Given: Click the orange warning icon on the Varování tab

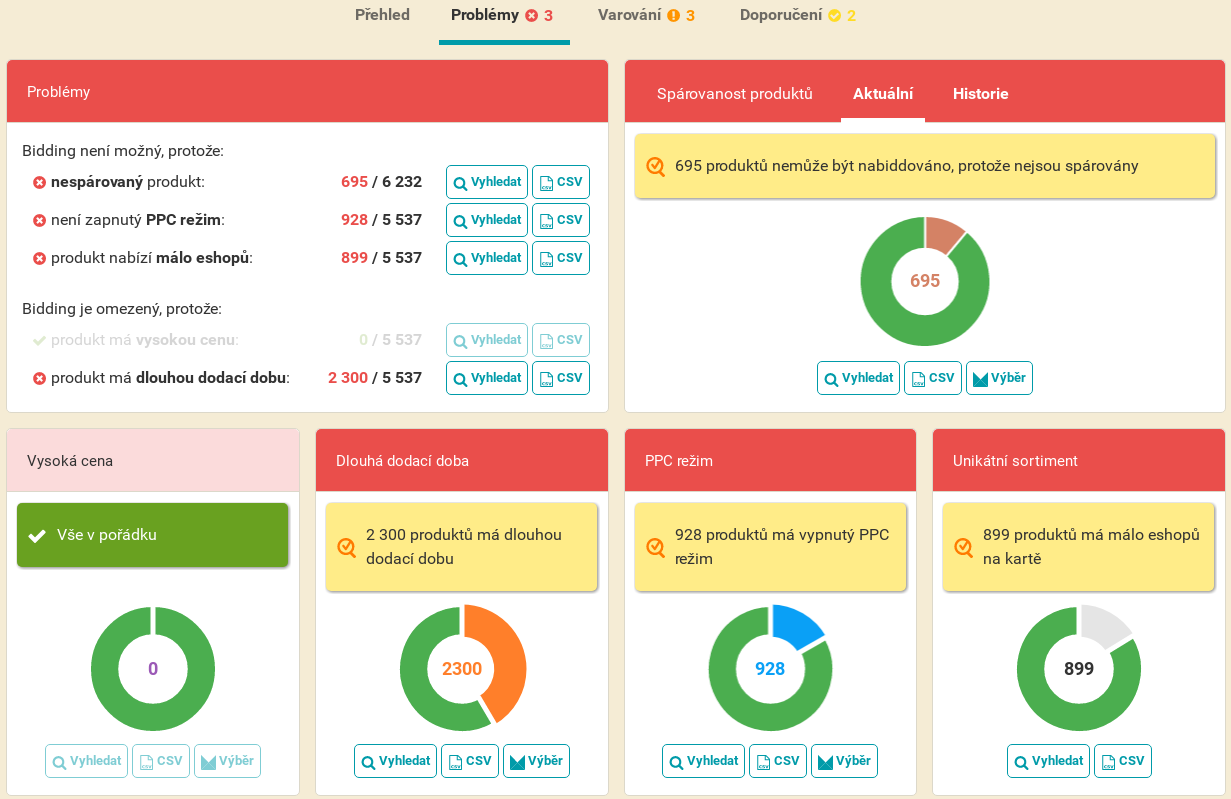Looking at the screenshot, I should (673, 16).
